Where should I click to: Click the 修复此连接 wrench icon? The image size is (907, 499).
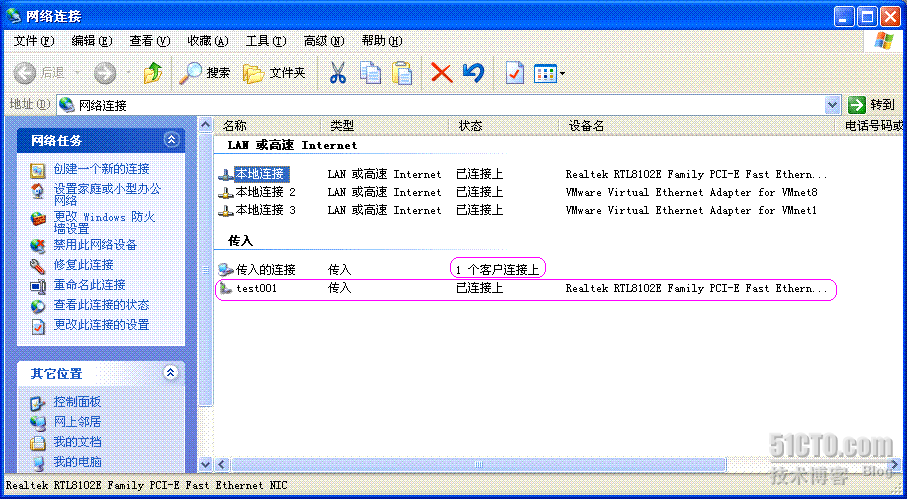38,265
